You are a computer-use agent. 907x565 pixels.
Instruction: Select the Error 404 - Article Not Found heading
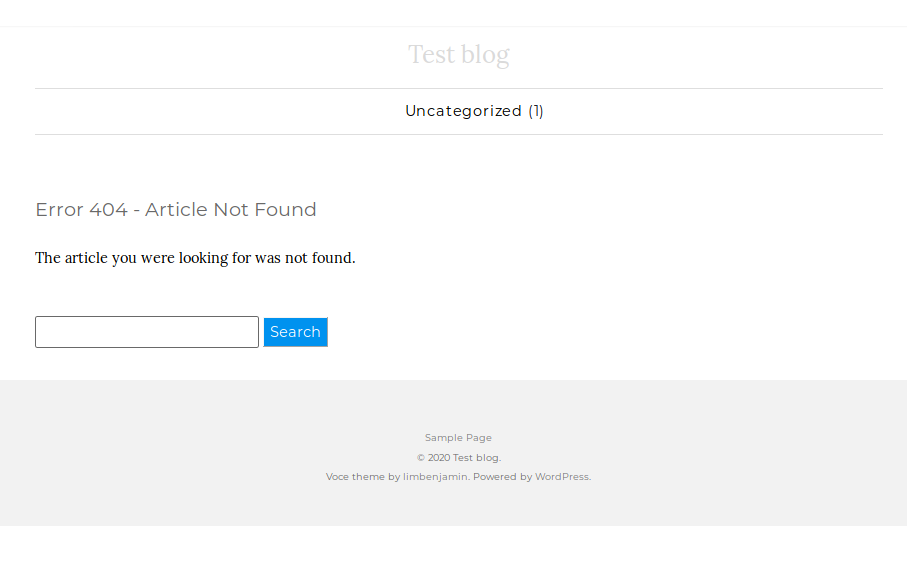(x=176, y=209)
